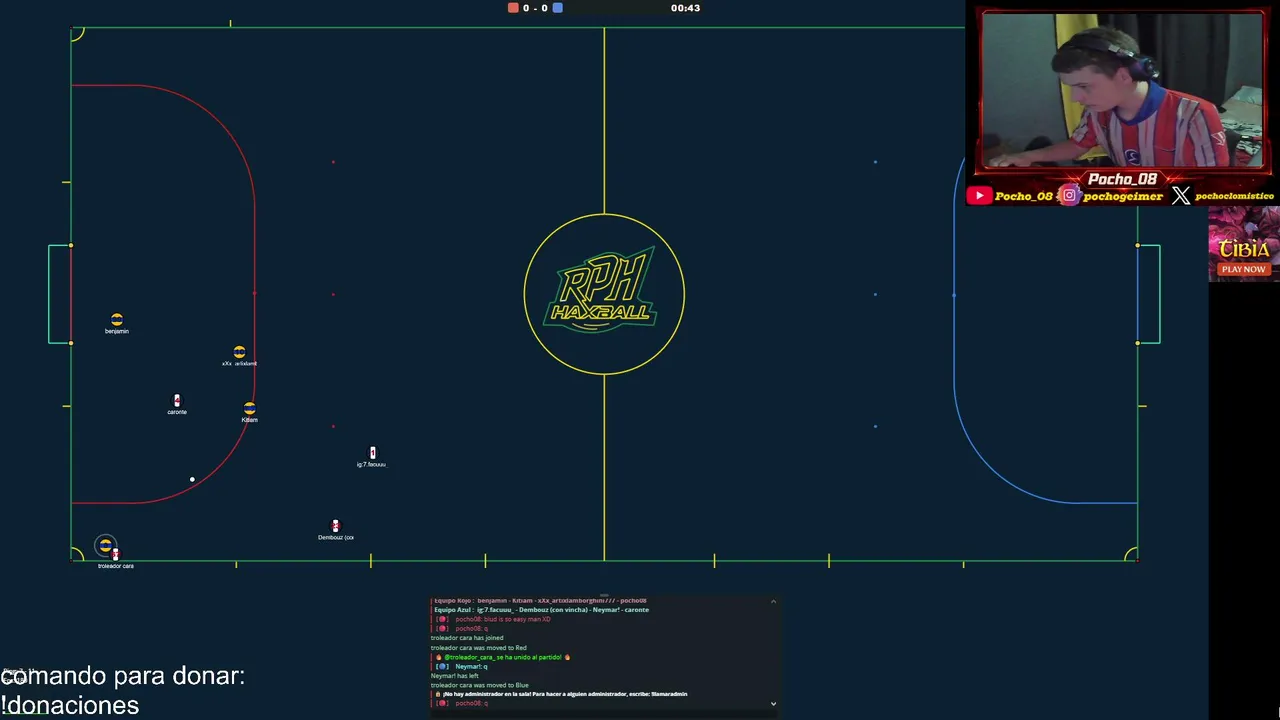
Task: Click 'troleador cara has joined' message
Action: click(x=467, y=638)
